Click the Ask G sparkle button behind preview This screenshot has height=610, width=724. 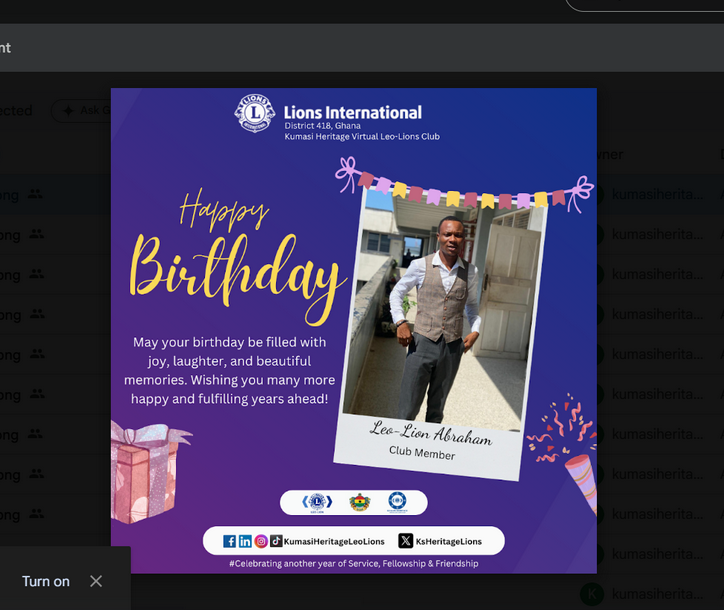[x=82, y=110]
